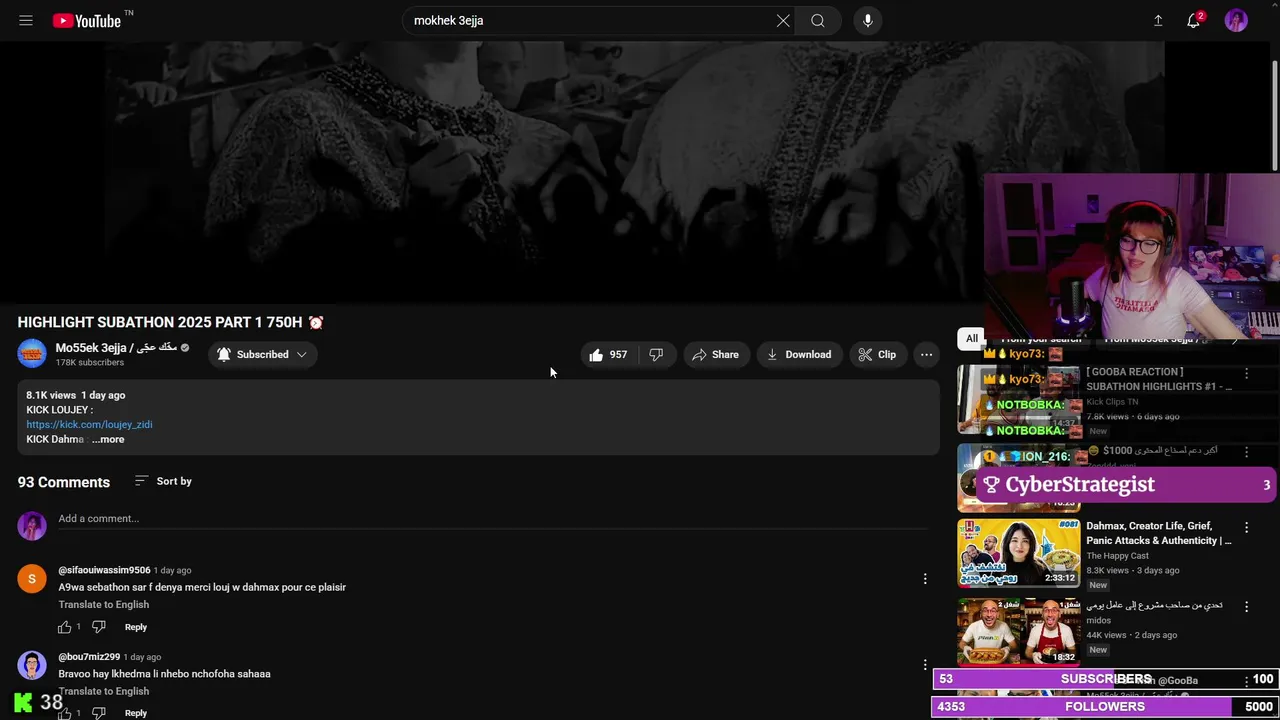Screen dimensions: 1280x720
Task: Open Dahmax Creator Life video thumbnail
Action: click(x=1018, y=552)
